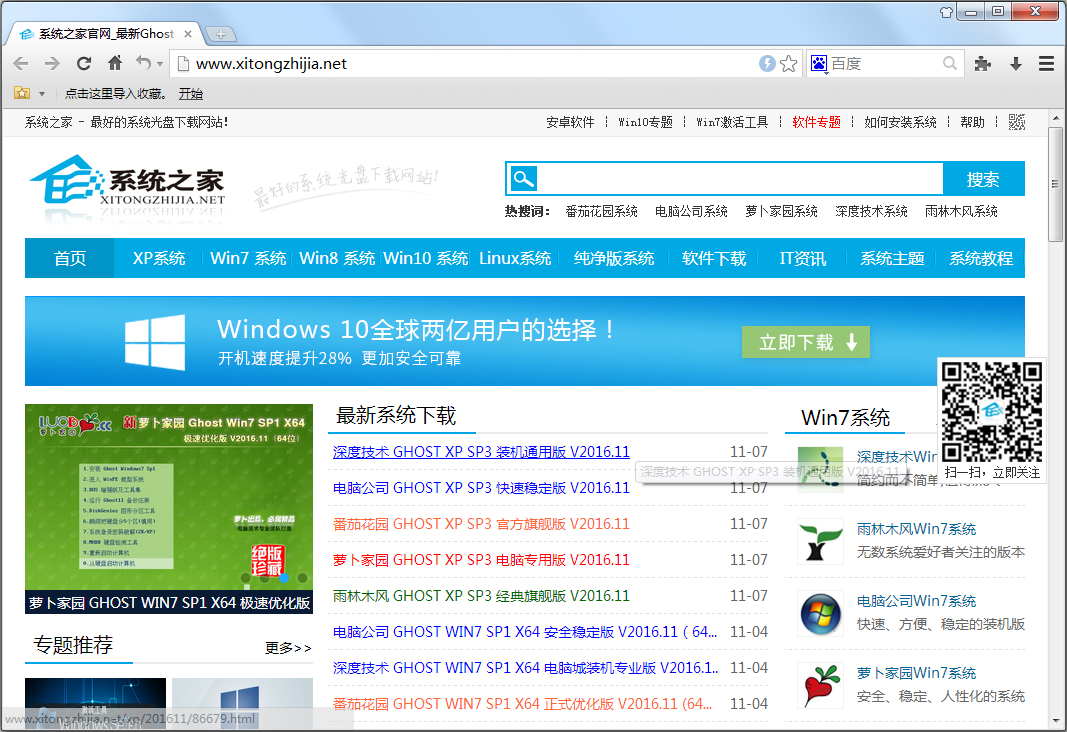This screenshot has width=1067, height=732.
Task: Expand the bookmarks folder dropdown arrow
Action: click(42, 94)
